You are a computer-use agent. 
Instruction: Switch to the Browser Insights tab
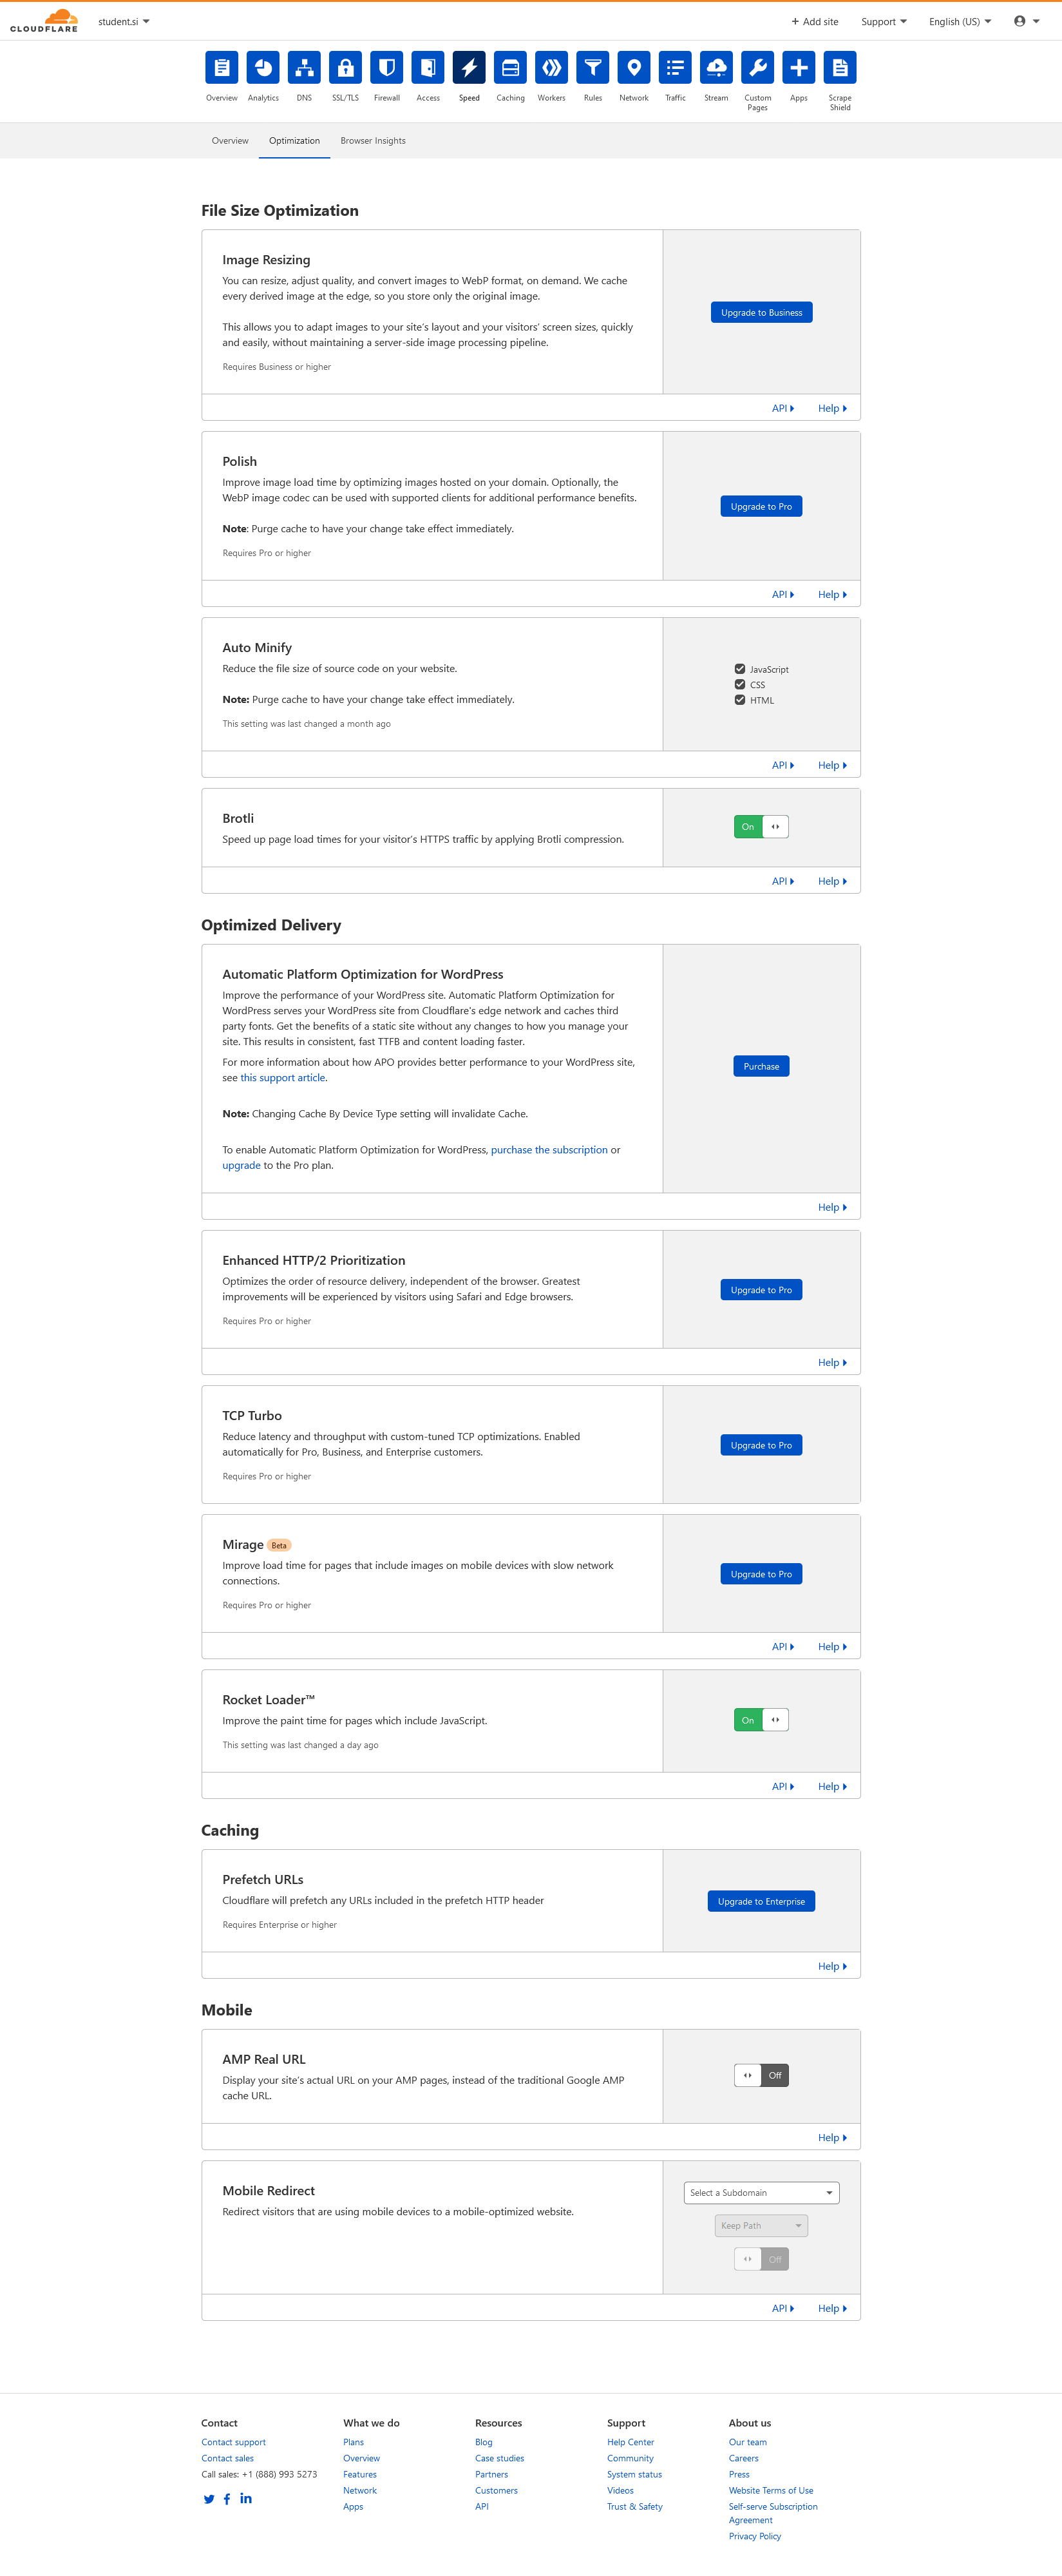tap(373, 141)
